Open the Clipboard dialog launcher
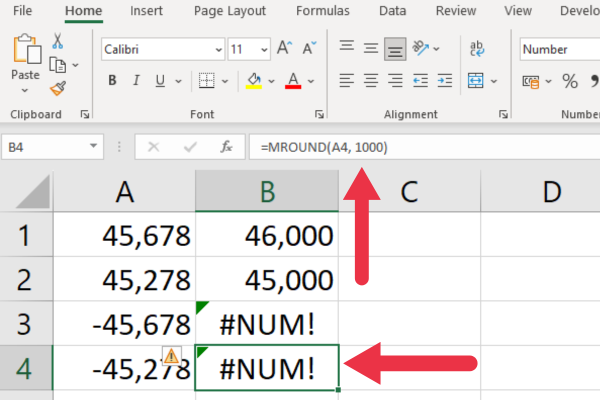The height and width of the screenshot is (400, 600). 85,114
